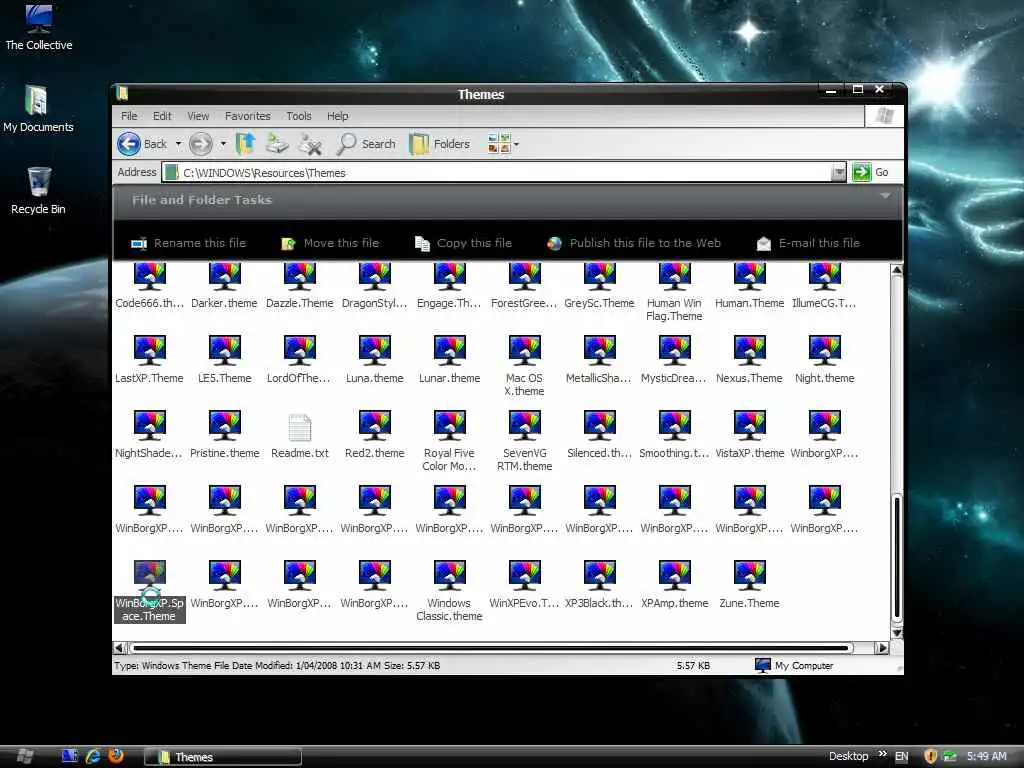Click the horizontal scrollbar left arrow
This screenshot has height=768, width=1024.
point(120,648)
